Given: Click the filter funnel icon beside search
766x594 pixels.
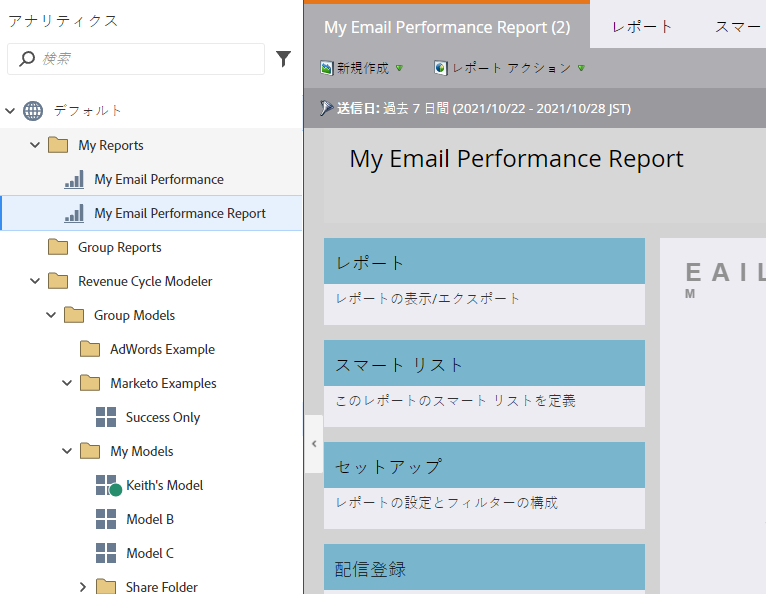Looking at the screenshot, I should pyautogui.click(x=283, y=59).
